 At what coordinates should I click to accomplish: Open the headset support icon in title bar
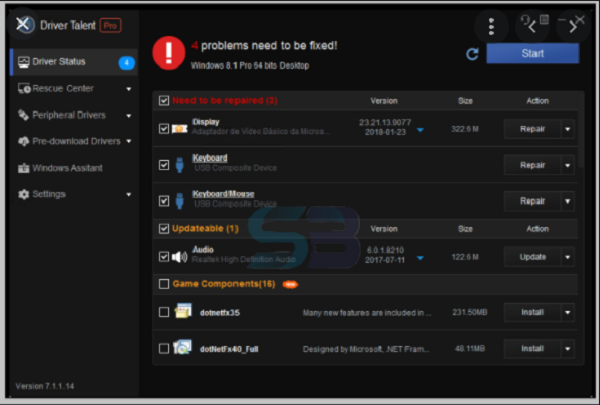pyautogui.click(x=525, y=19)
